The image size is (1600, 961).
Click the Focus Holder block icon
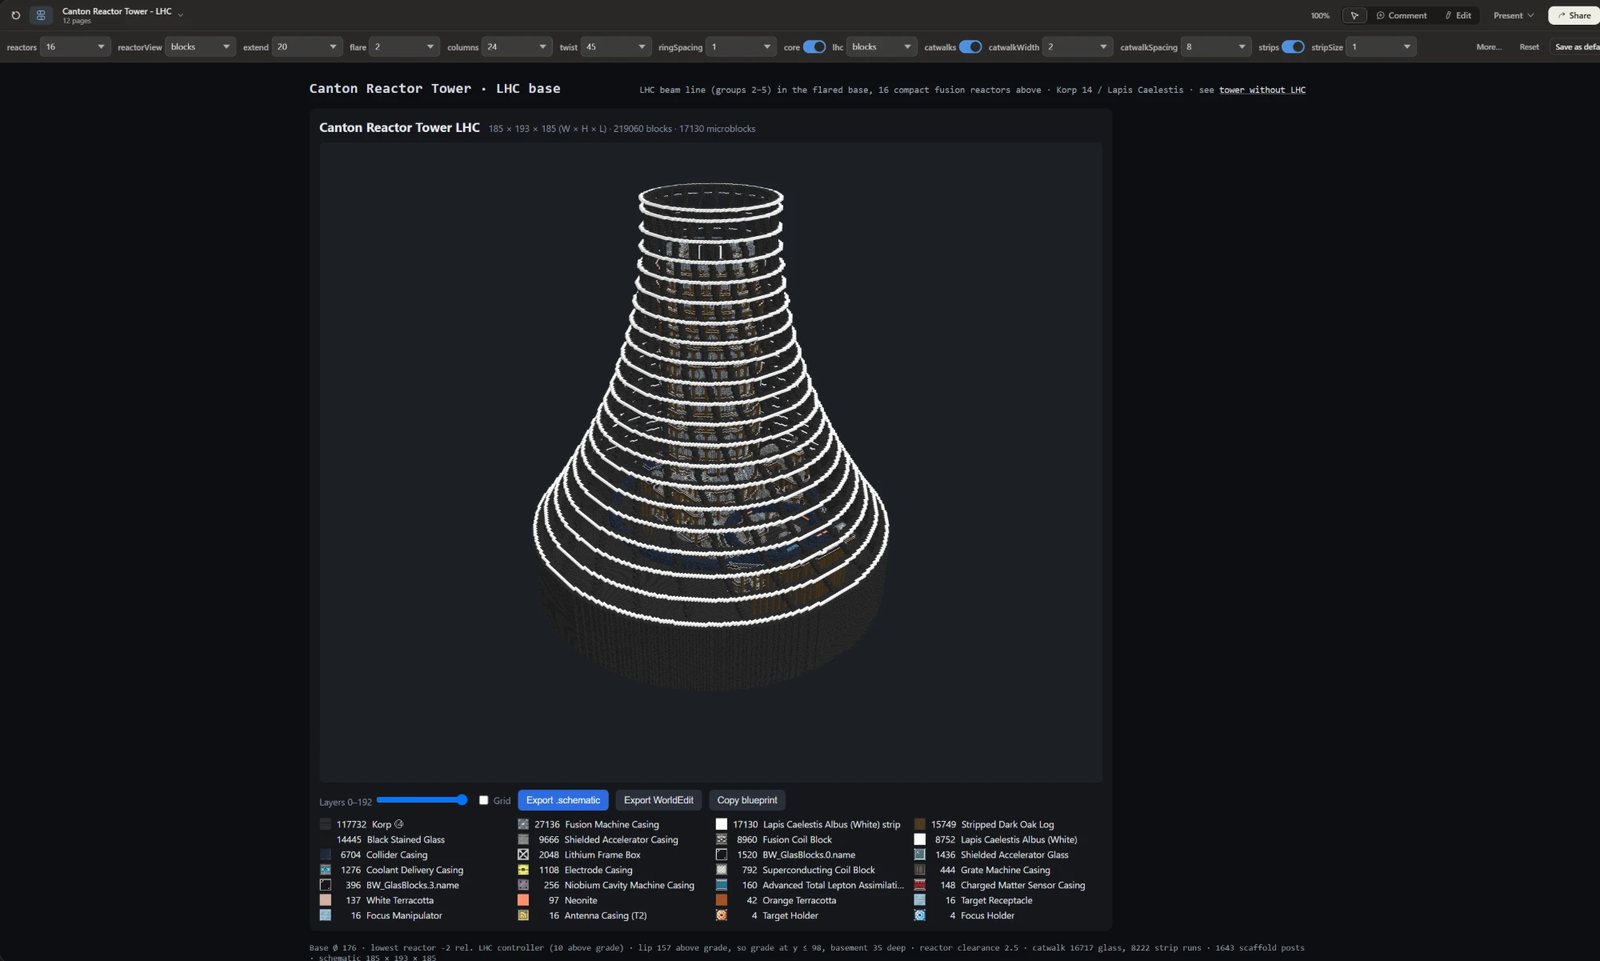click(x=919, y=915)
